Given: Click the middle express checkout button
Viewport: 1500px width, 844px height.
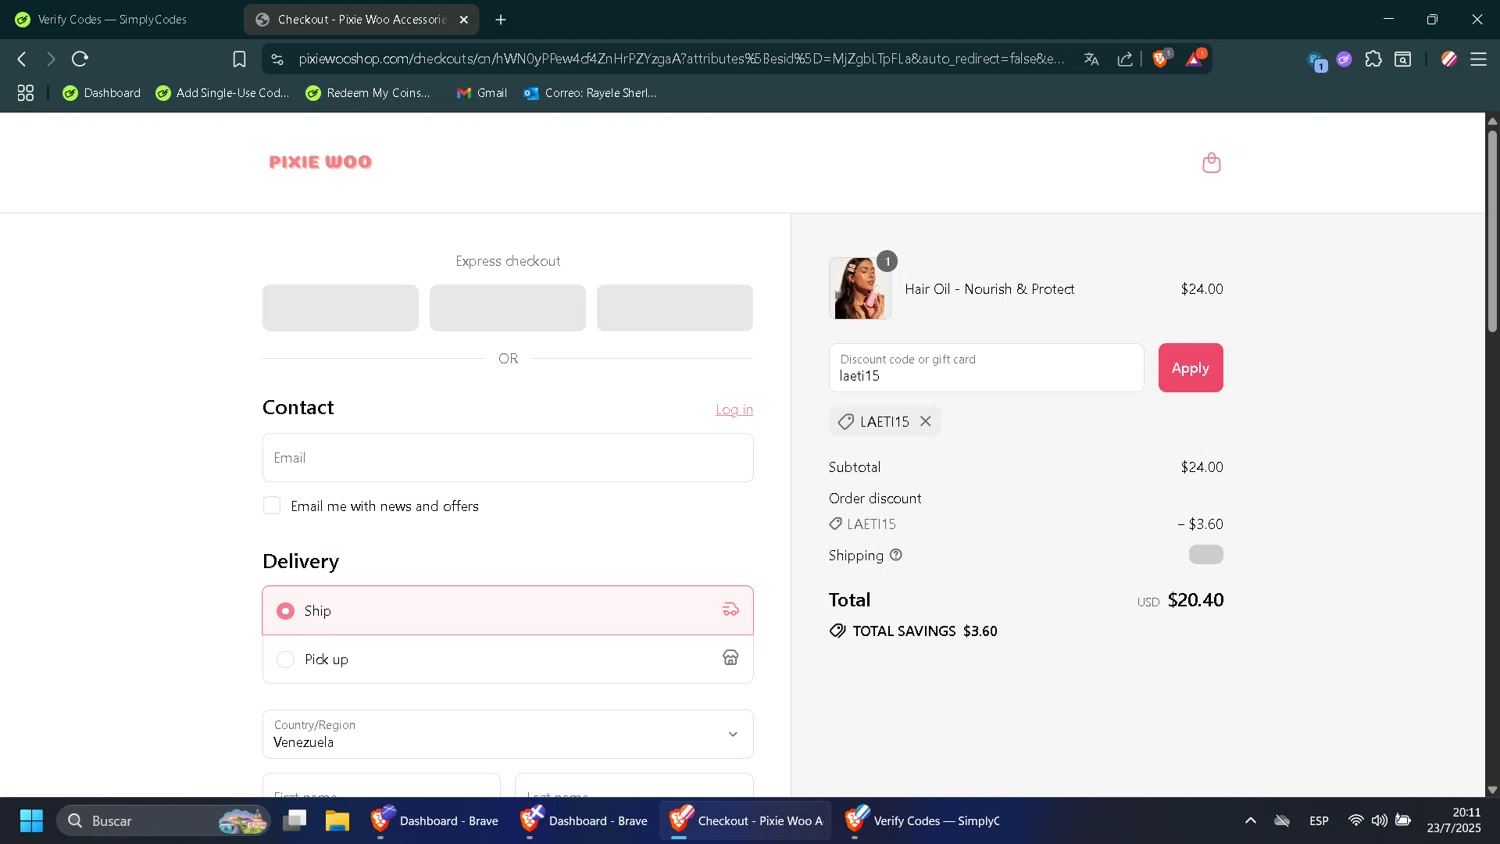Looking at the screenshot, I should (507, 308).
